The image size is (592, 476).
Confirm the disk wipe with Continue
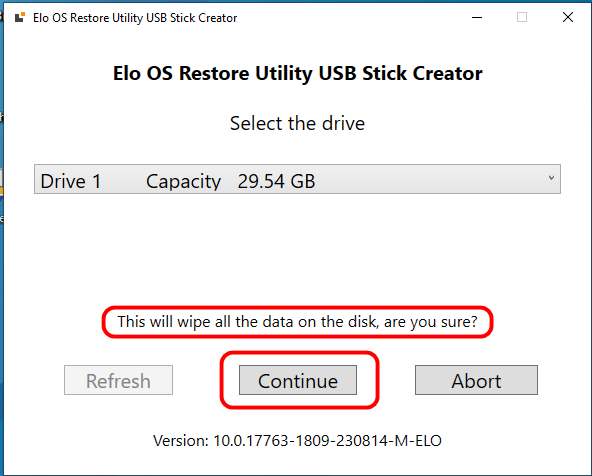(298, 380)
